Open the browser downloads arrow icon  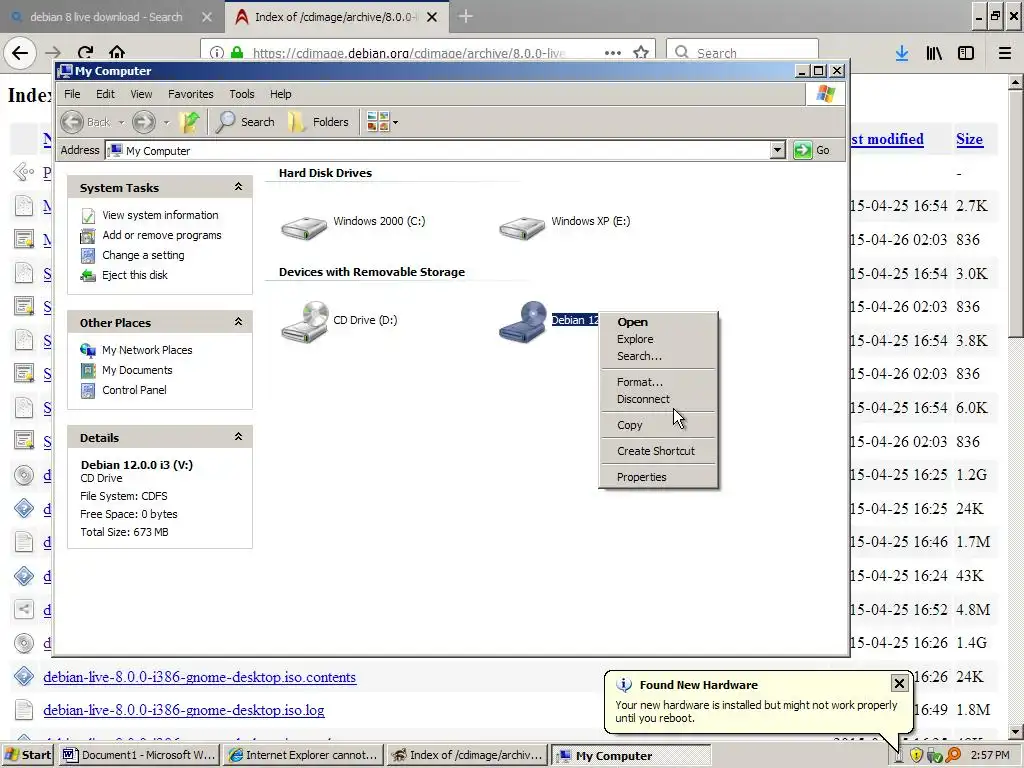pos(902,53)
